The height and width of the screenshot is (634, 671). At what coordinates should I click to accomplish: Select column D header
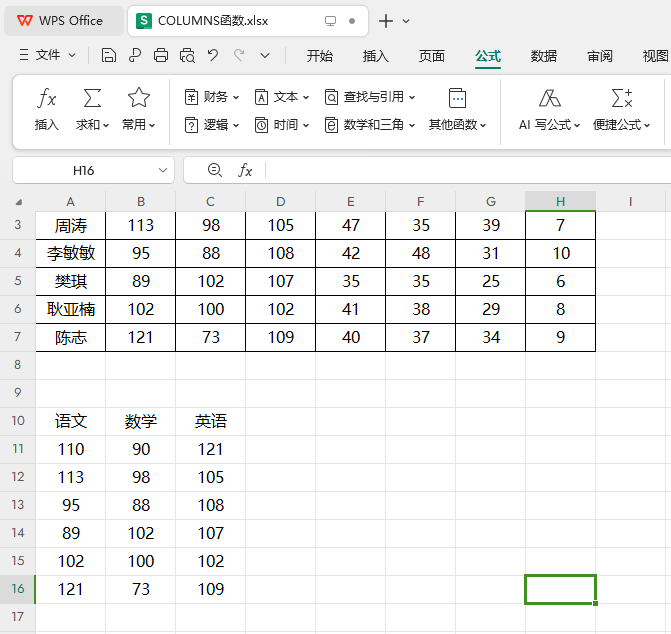click(281, 201)
